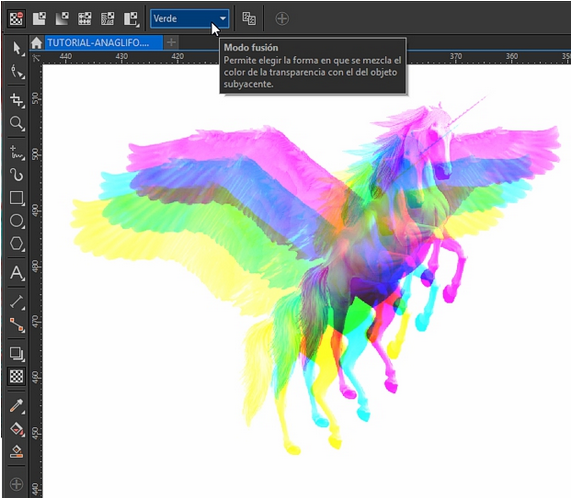Select the Text tool
The height and width of the screenshot is (499, 572).
pos(17,273)
